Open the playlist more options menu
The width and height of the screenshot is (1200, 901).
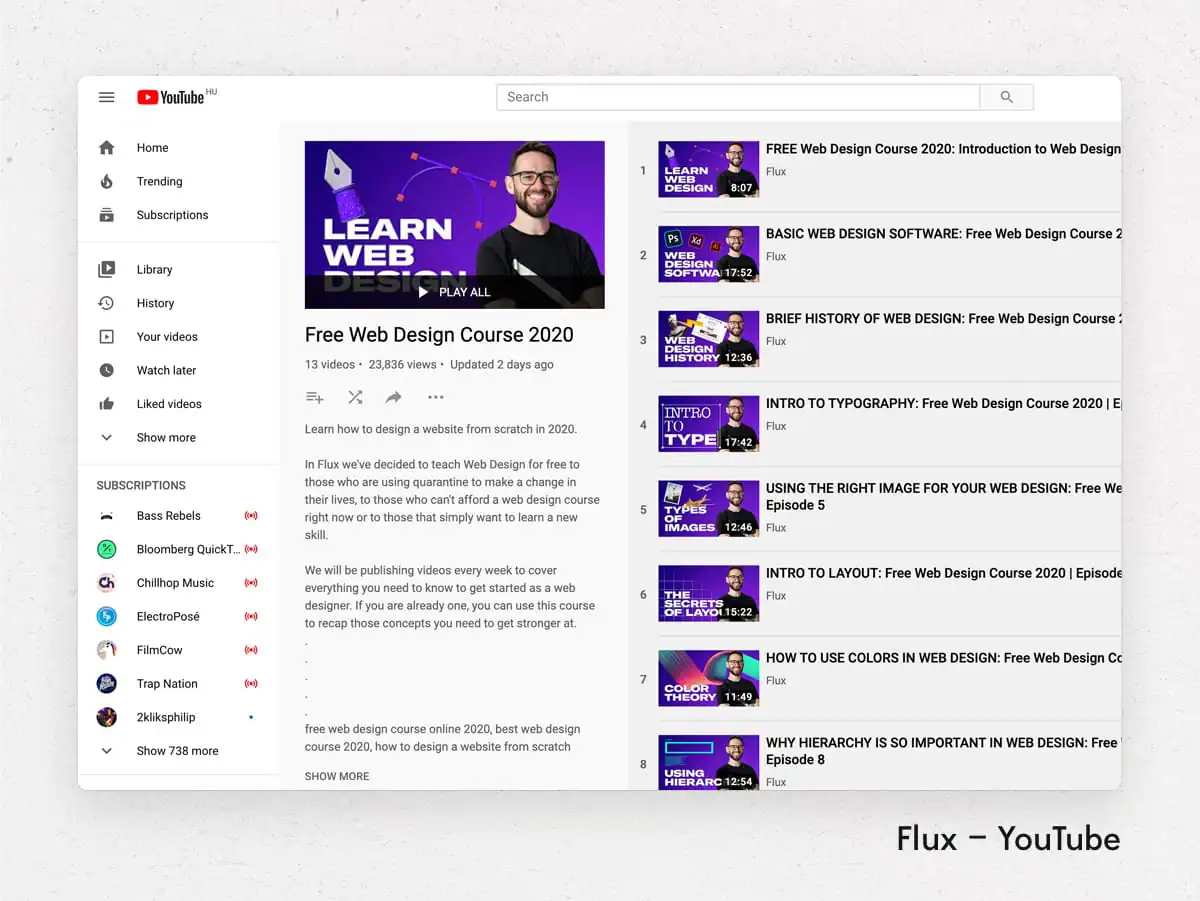tap(435, 397)
